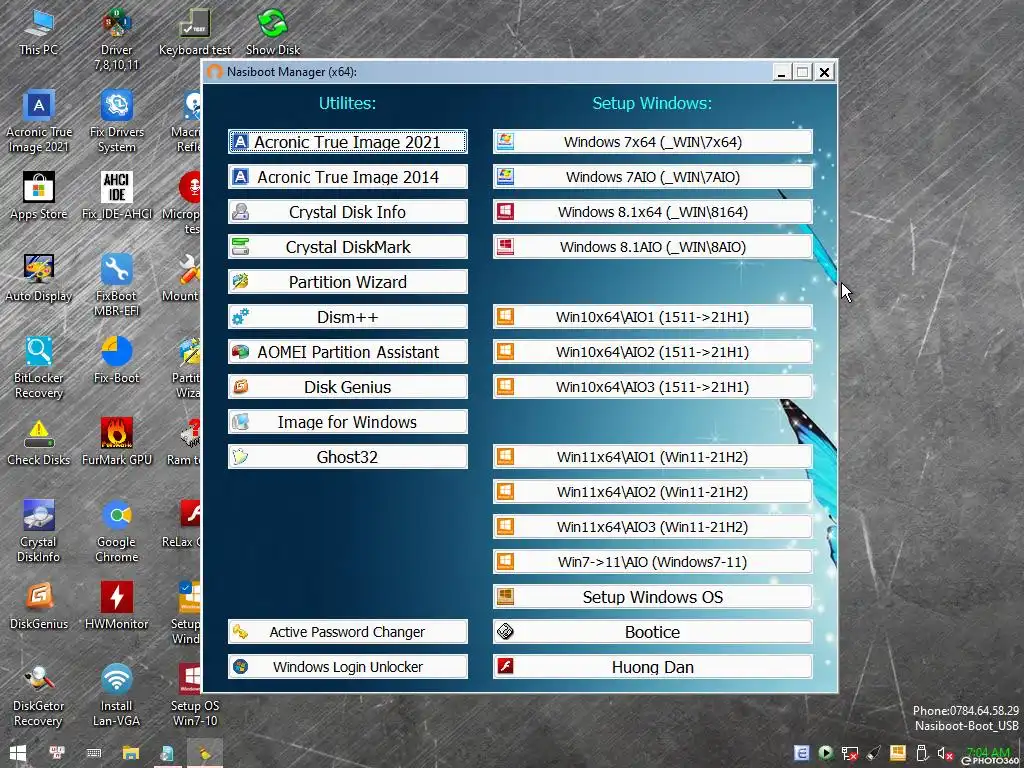Open Show Disk desktop shortcut
This screenshot has width=1024, height=768.
(x=272, y=31)
